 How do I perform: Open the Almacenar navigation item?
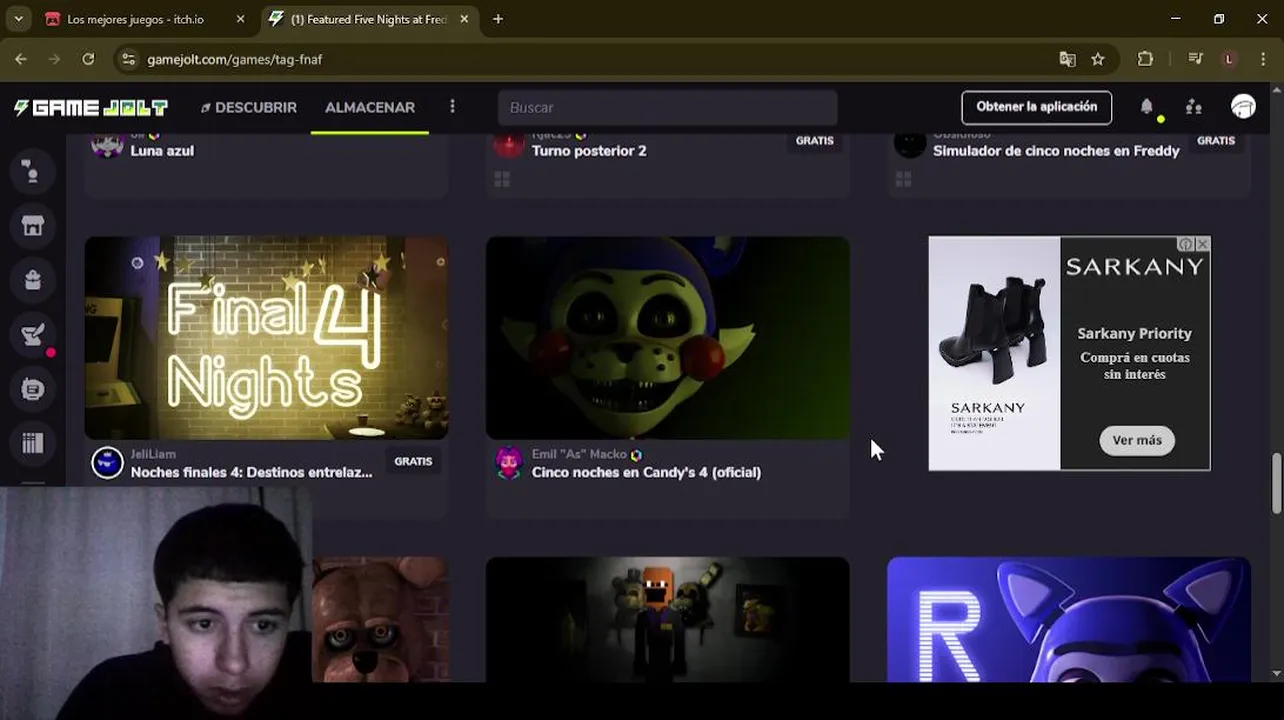(370, 107)
